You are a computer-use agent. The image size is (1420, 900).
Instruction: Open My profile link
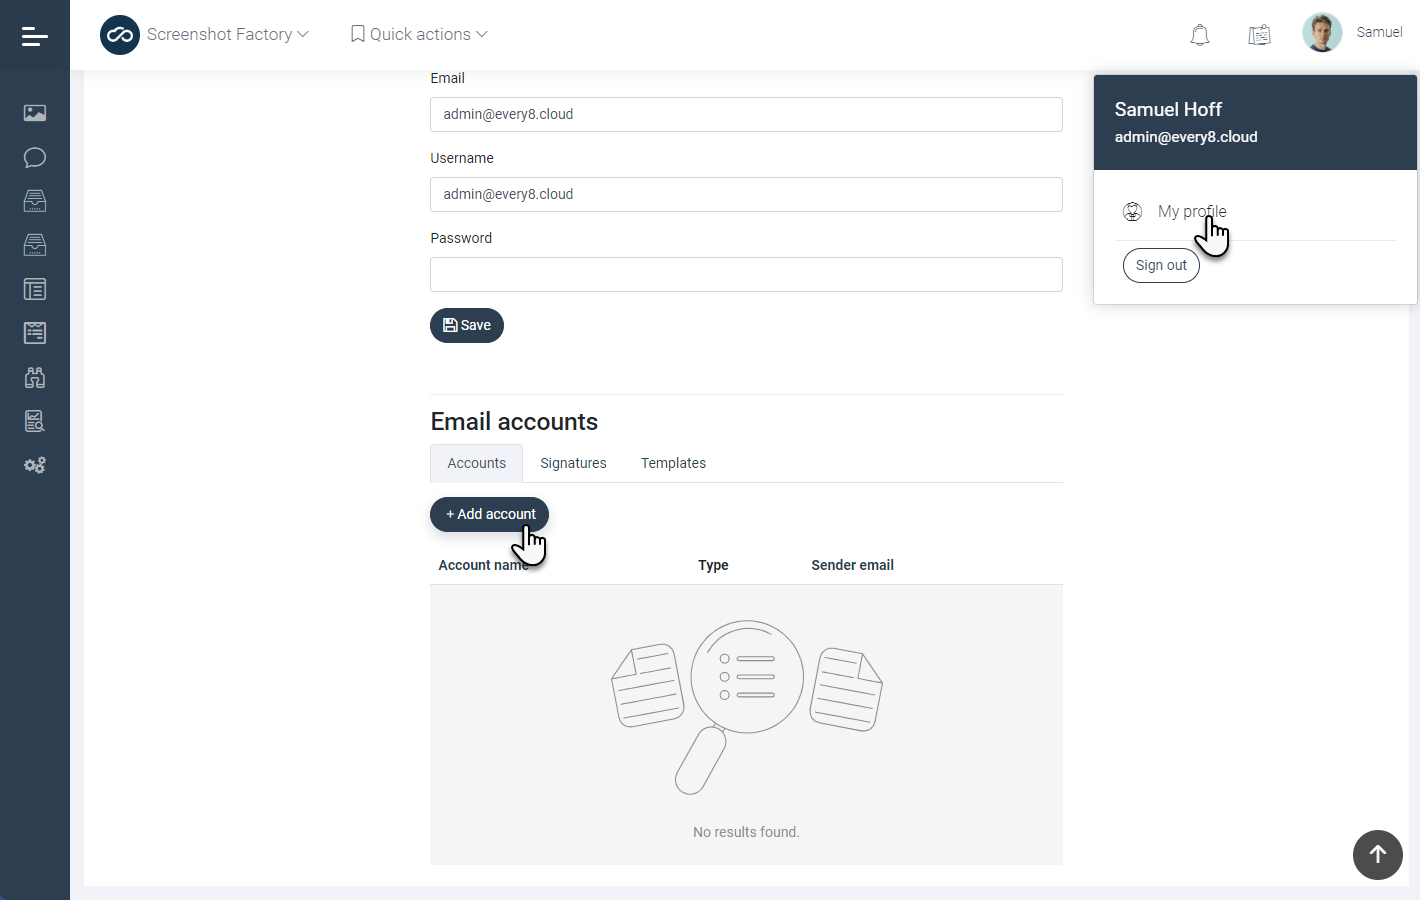tap(1191, 211)
